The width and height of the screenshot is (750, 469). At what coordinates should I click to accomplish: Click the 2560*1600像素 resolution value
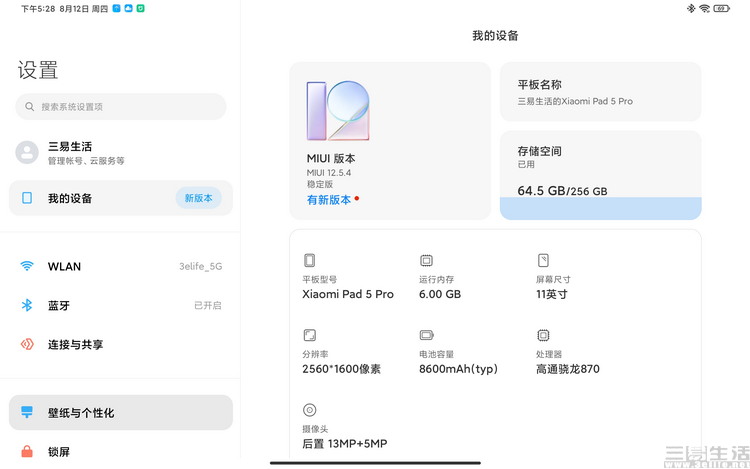(342, 369)
